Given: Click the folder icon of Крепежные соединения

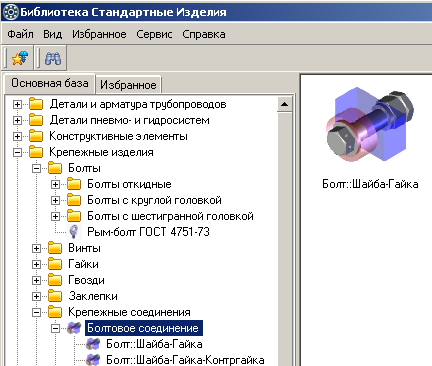Looking at the screenshot, I should pos(55,312).
